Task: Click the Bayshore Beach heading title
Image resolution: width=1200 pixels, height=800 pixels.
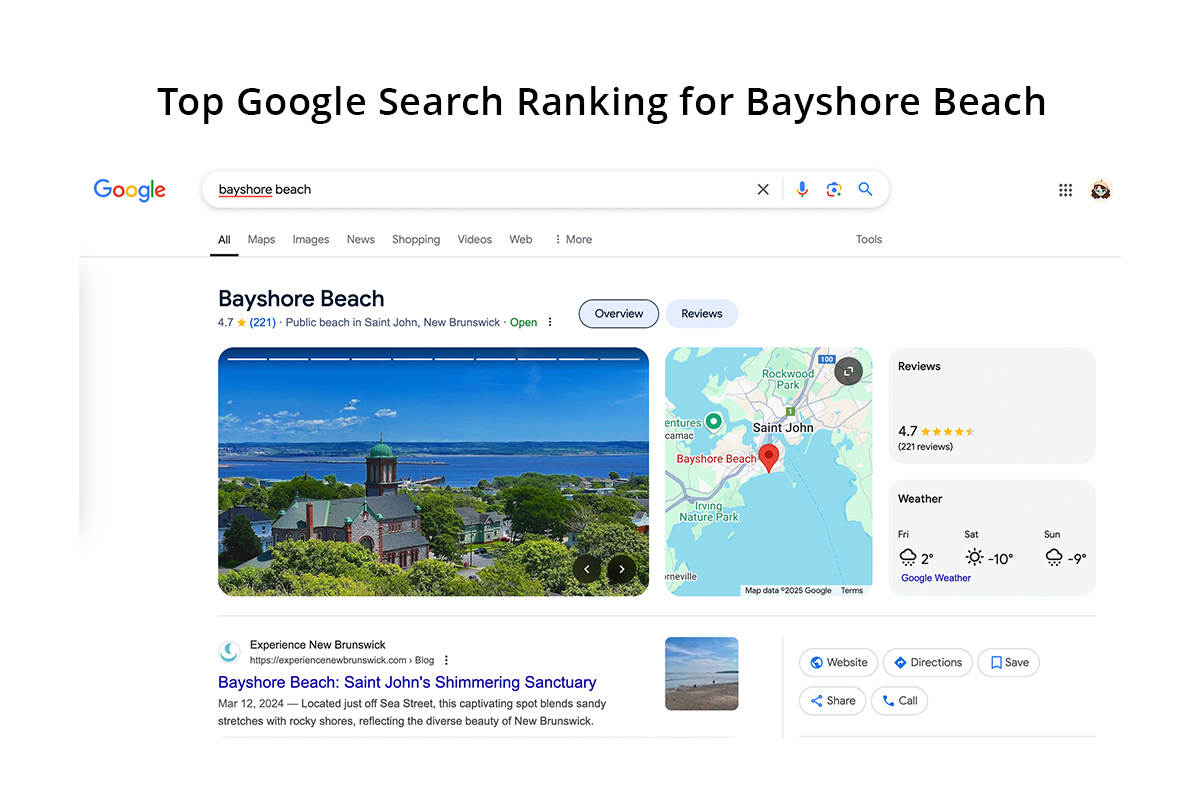Action: coord(301,298)
